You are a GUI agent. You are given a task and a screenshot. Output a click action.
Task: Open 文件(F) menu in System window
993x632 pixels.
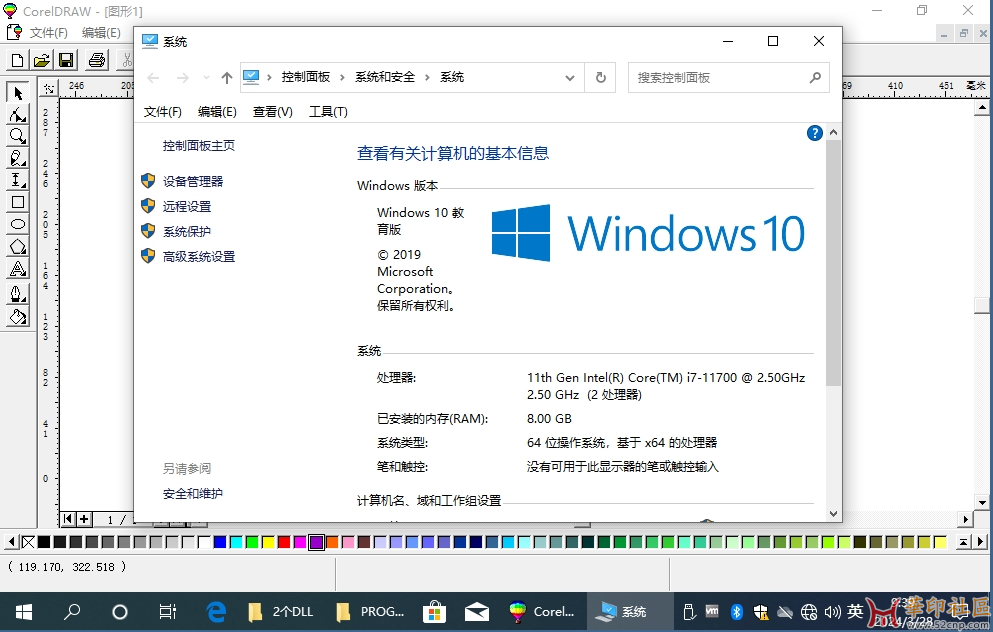(162, 112)
